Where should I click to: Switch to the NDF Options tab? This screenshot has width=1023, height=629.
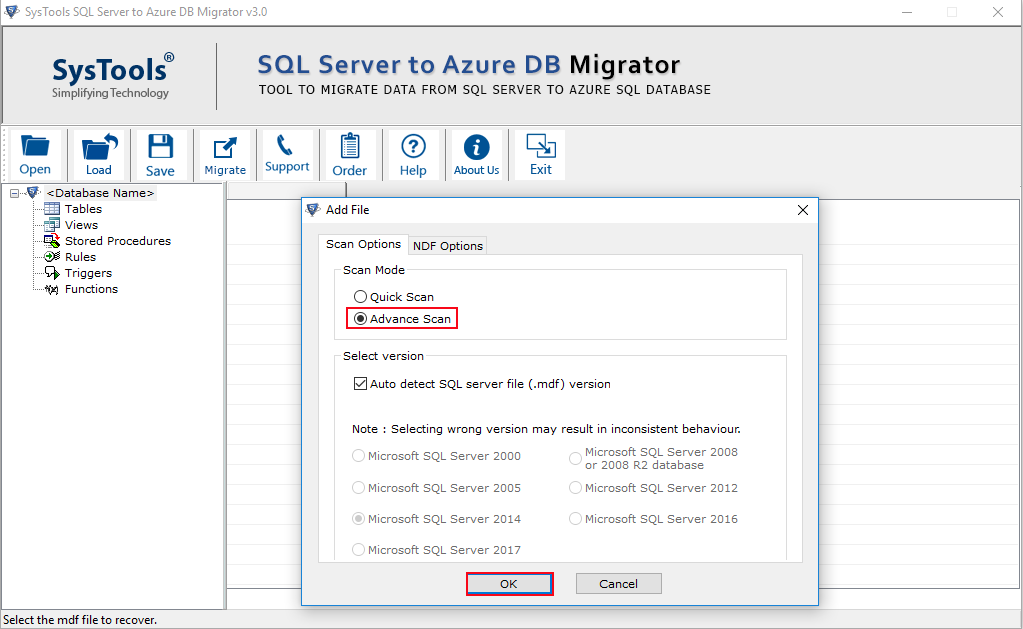click(448, 246)
